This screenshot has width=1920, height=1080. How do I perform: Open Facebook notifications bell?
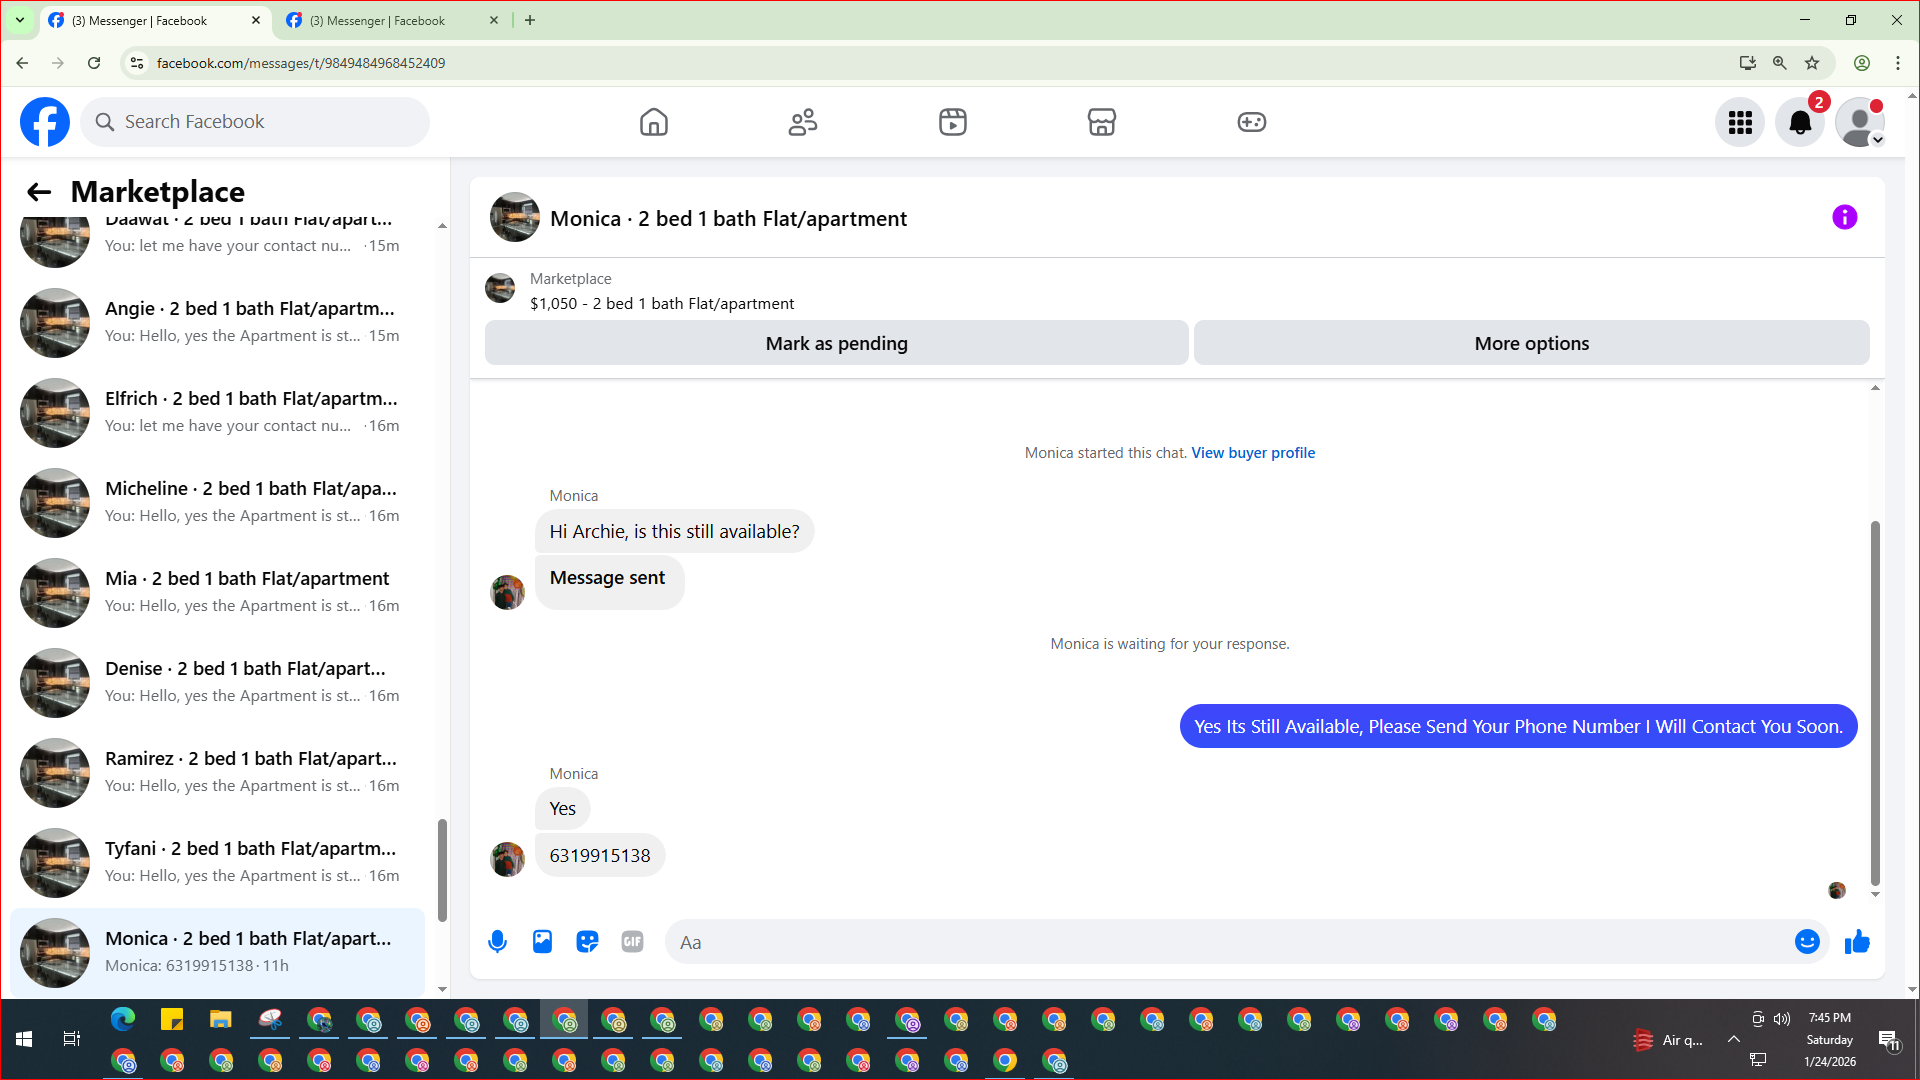(x=1799, y=122)
